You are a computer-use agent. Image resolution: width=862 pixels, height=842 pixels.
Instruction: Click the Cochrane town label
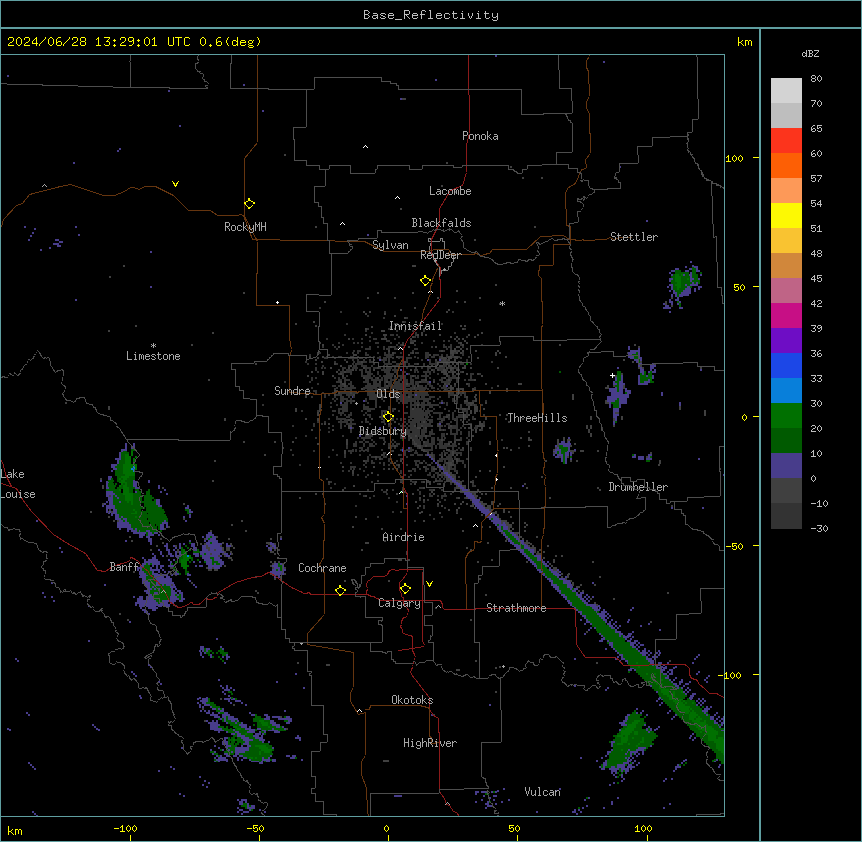[322, 568]
